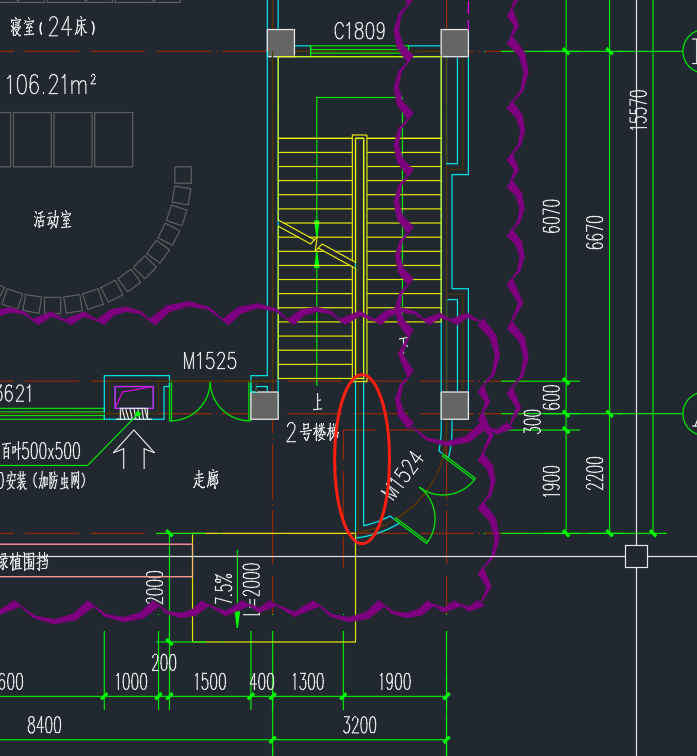
Task: Select the gray column beside M1525 door
Action: (x=264, y=405)
